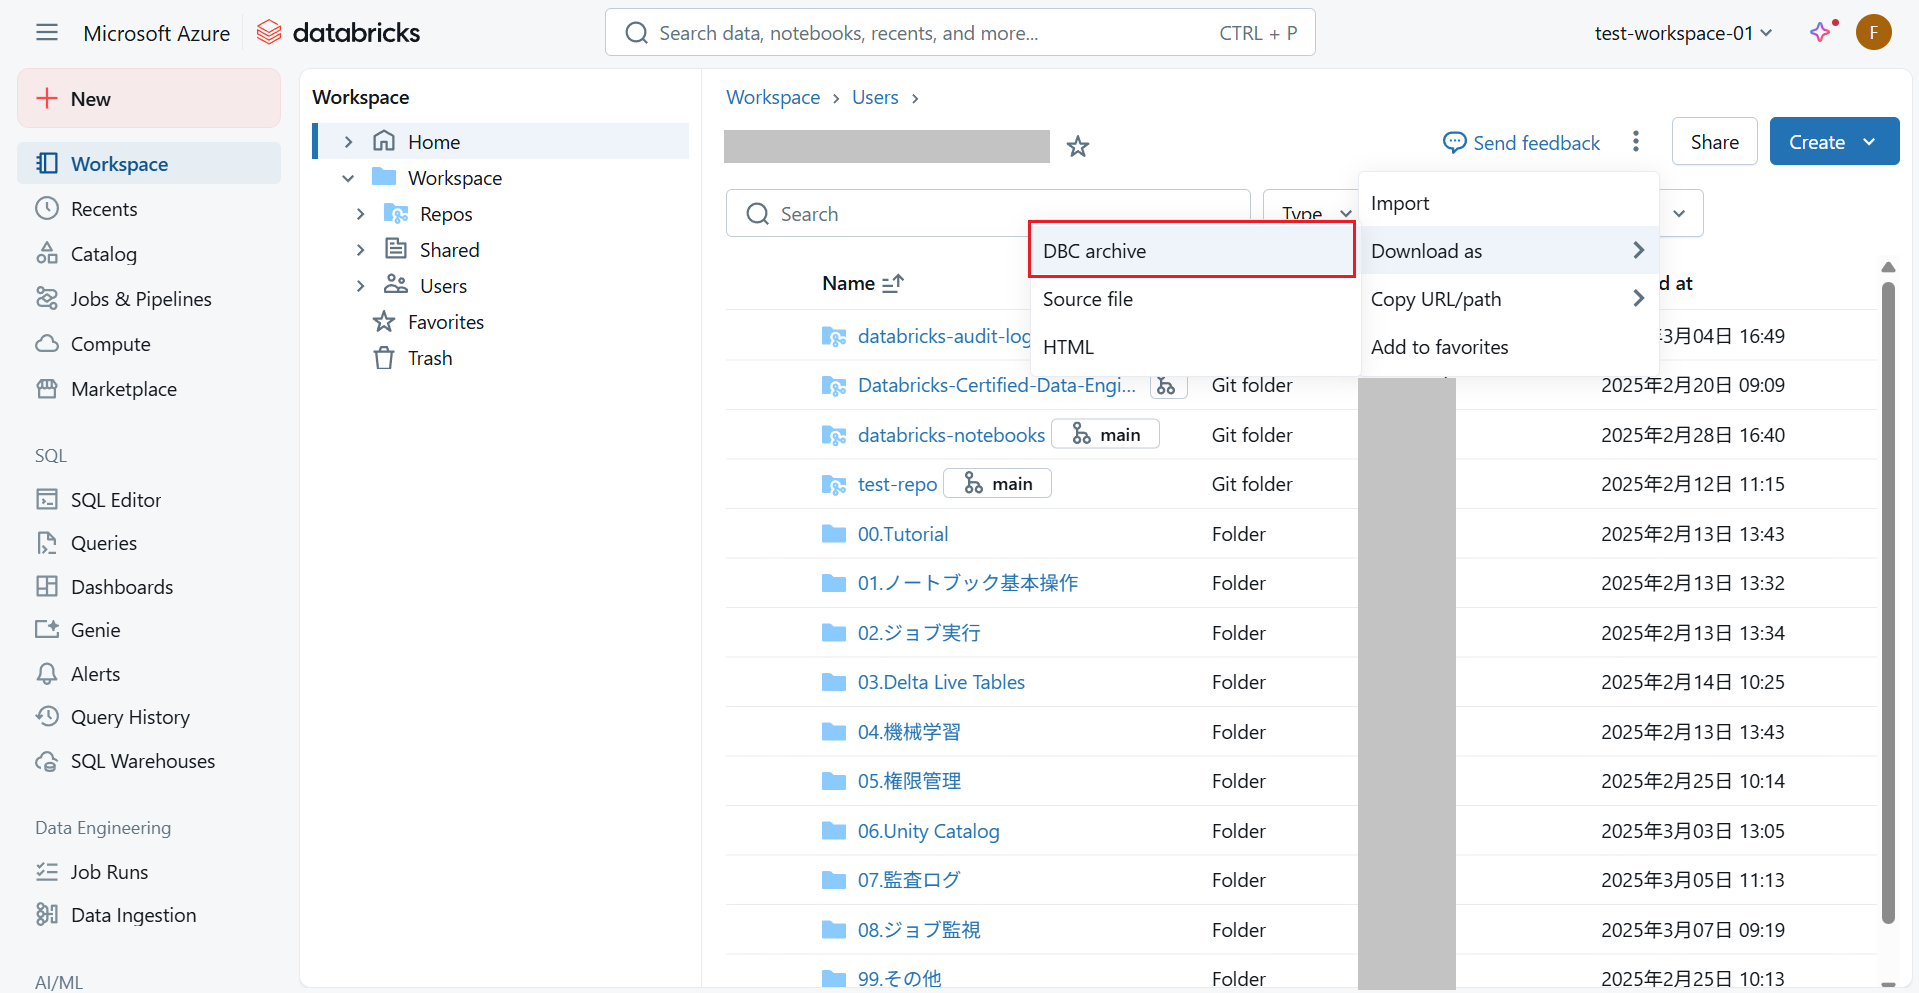Click the Catalog icon in sidebar
The image size is (1919, 993).
tap(47, 254)
